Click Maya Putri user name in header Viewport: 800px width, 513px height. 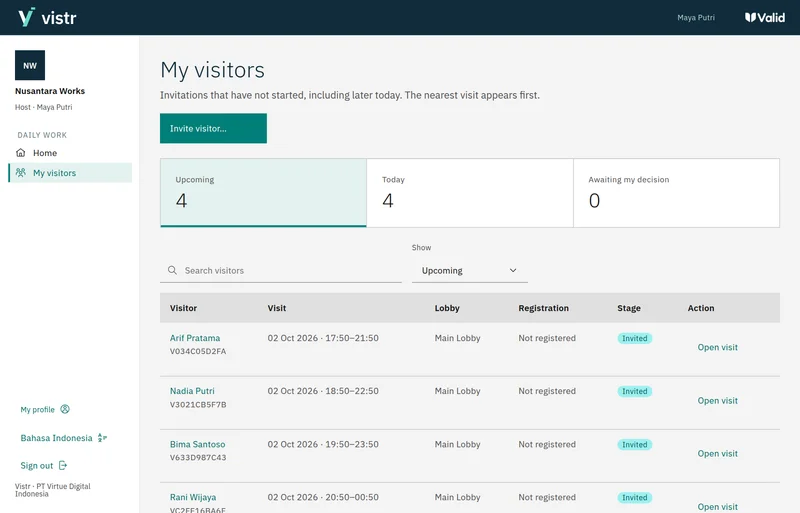[x=696, y=17]
